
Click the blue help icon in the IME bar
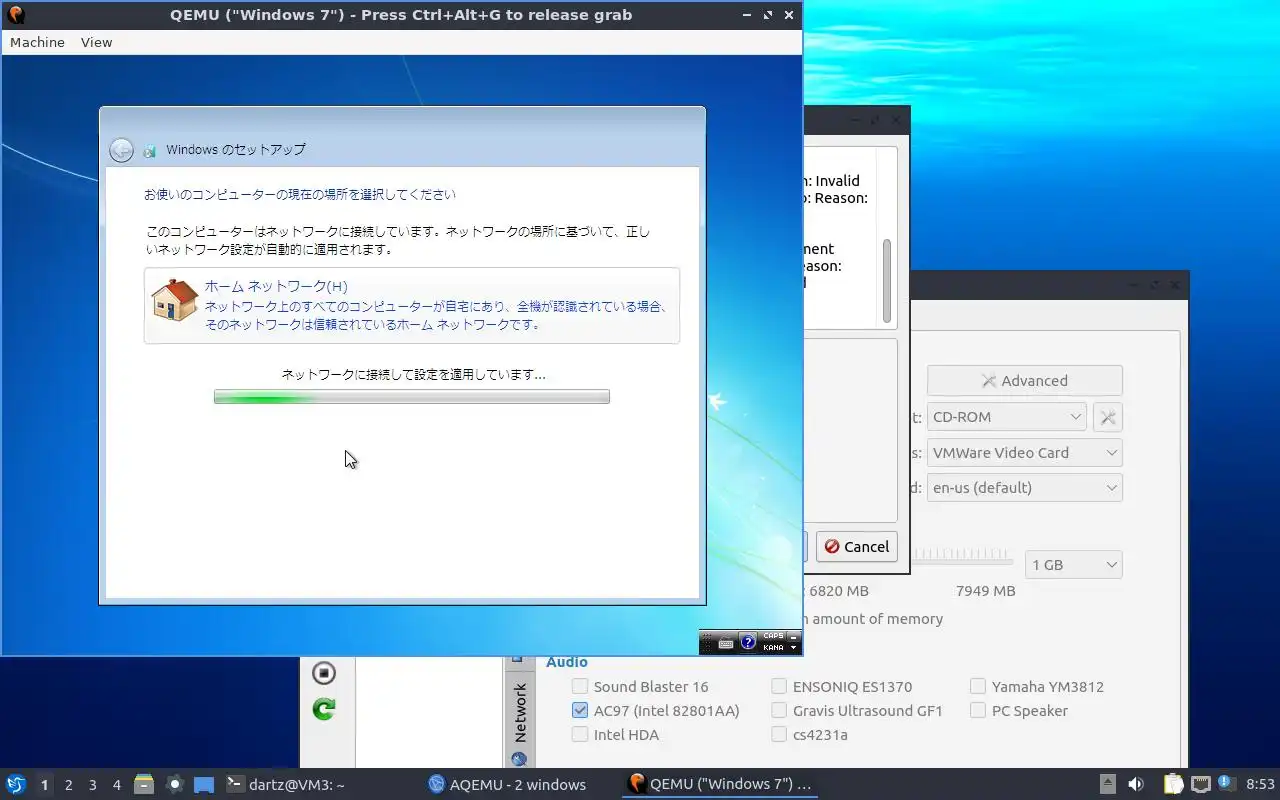(748, 642)
